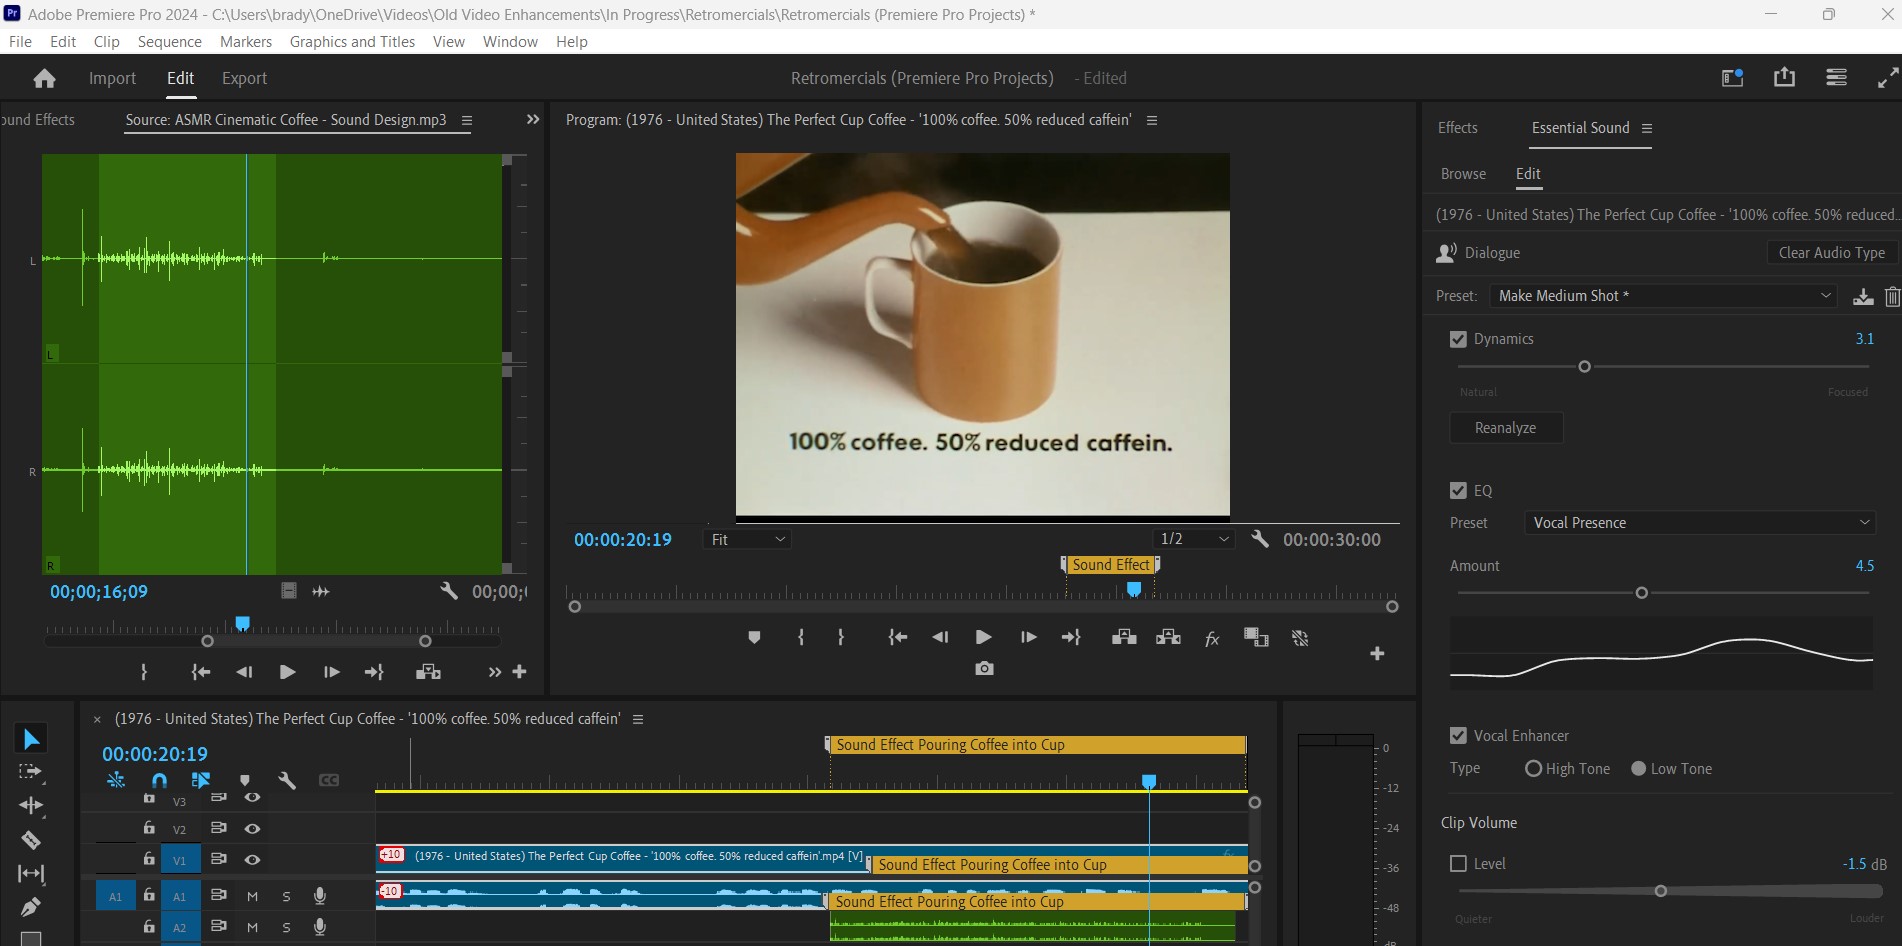Select the Track Select Forward tool
The height and width of the screenshot is (946, 1902).
31,772
